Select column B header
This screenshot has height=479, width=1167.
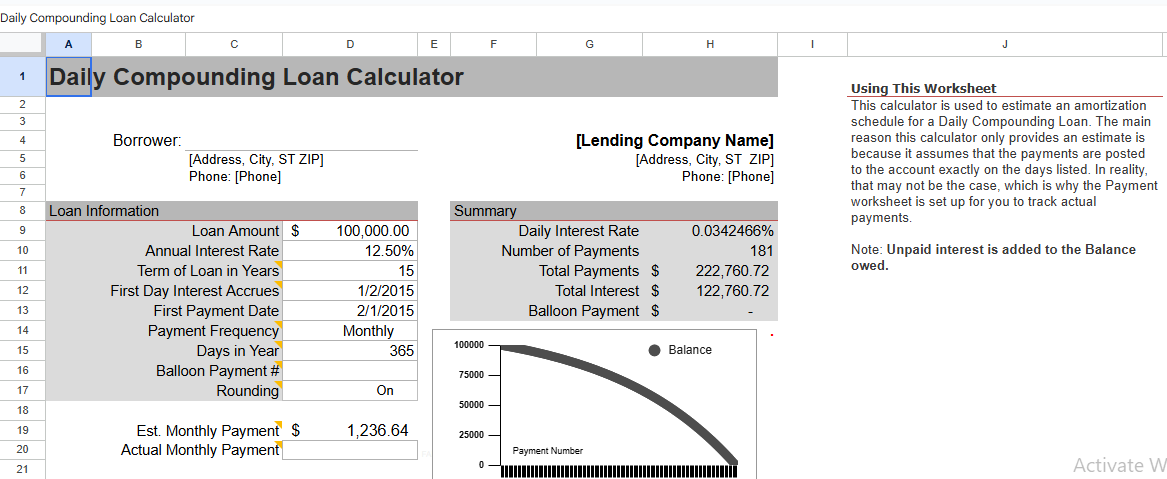click(x=138, y=45)
